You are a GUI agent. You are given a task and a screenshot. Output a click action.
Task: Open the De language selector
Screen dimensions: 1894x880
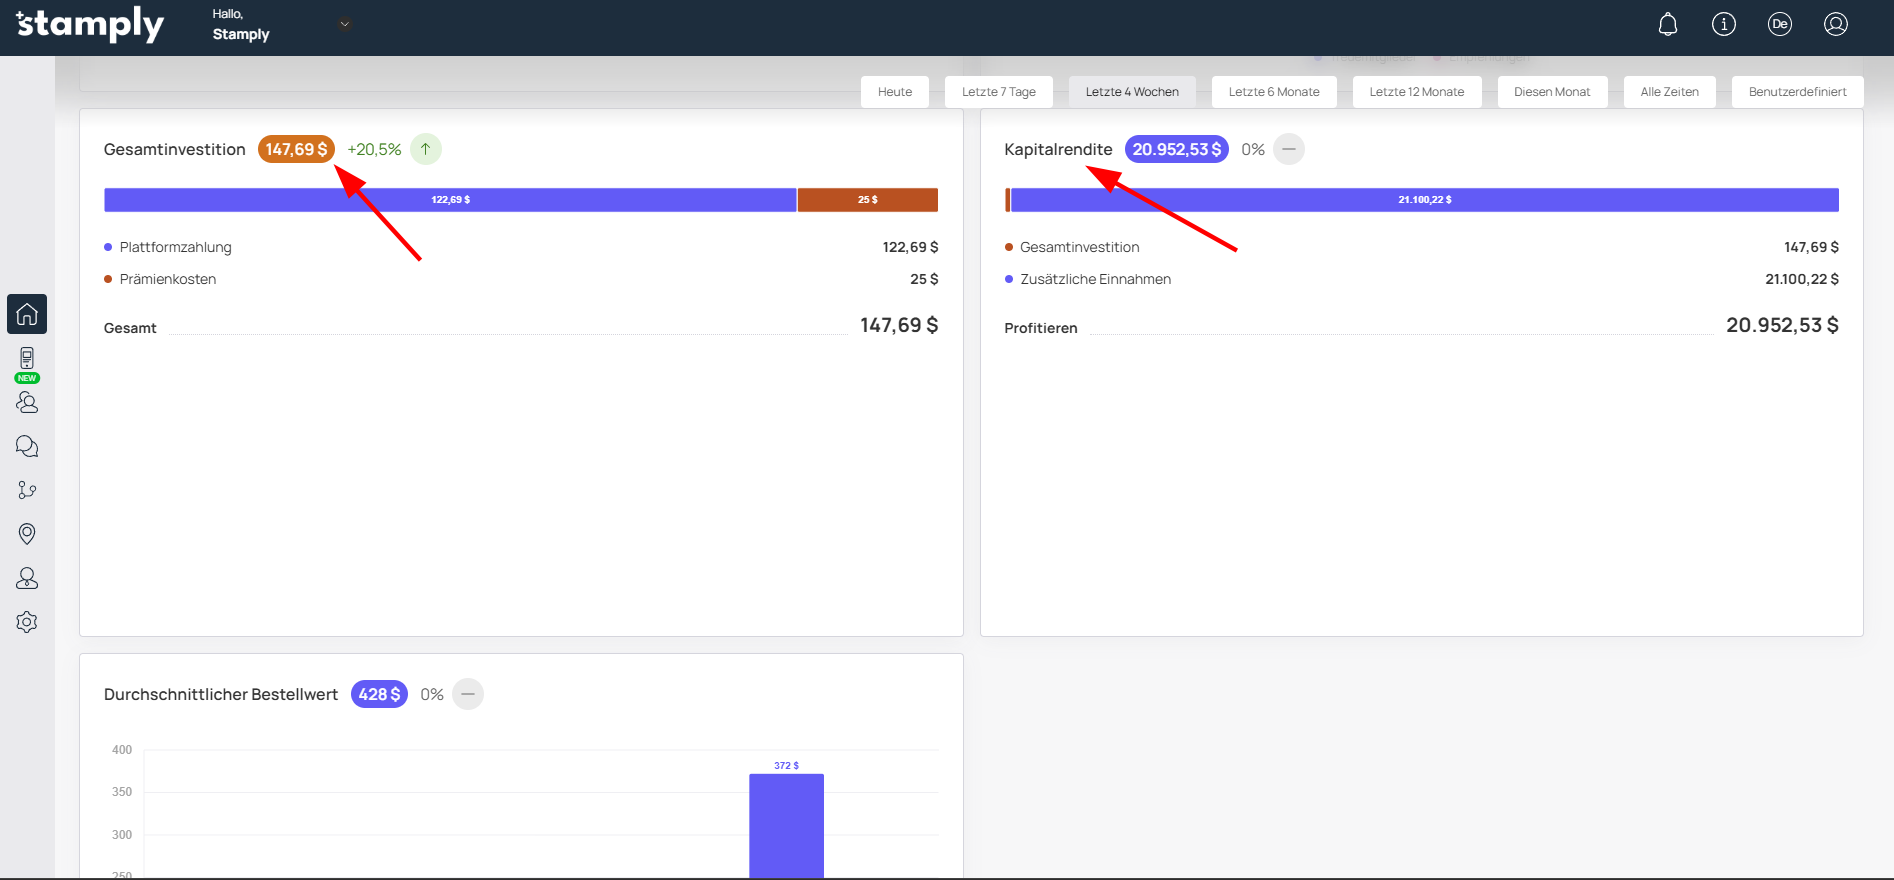1780,25
